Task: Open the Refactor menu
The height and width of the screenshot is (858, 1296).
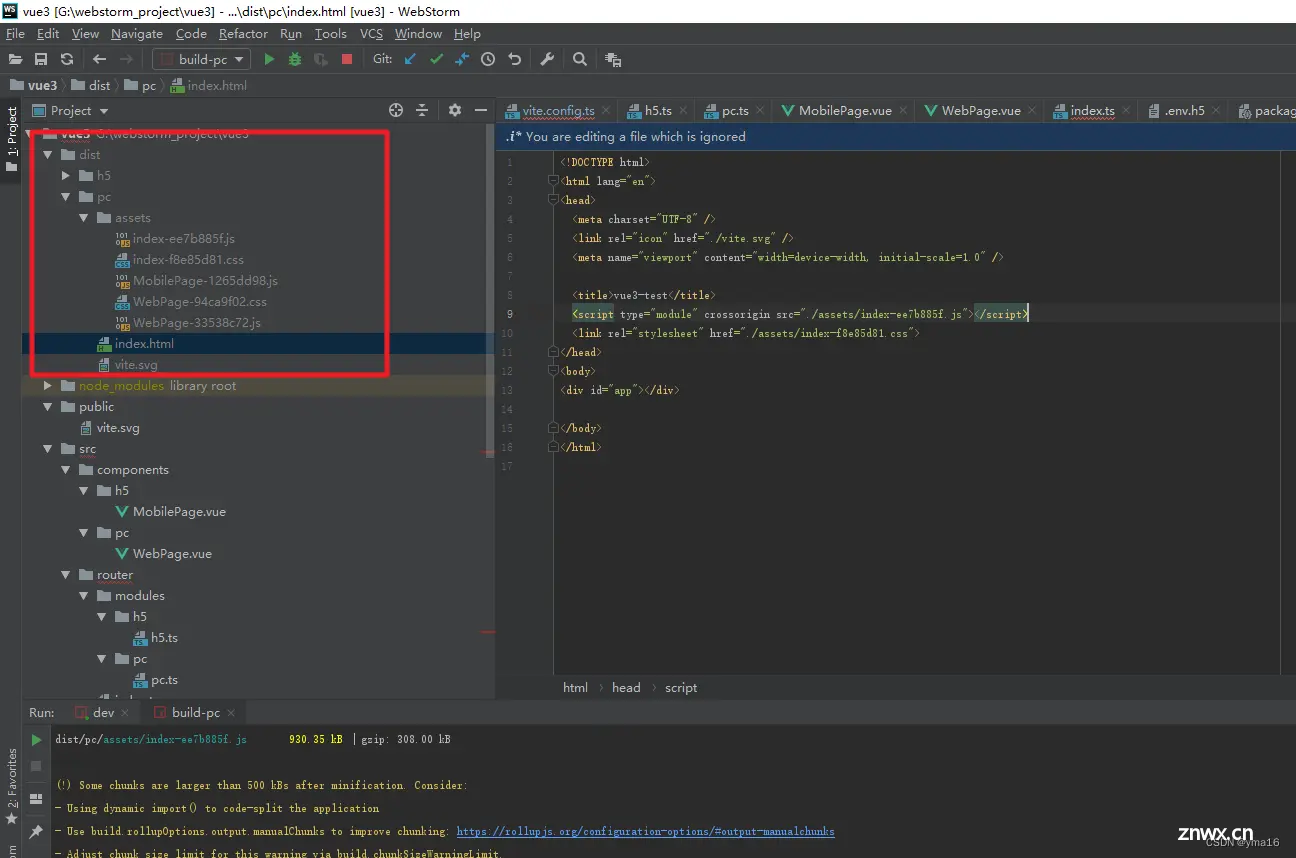Action: point(243,33)
